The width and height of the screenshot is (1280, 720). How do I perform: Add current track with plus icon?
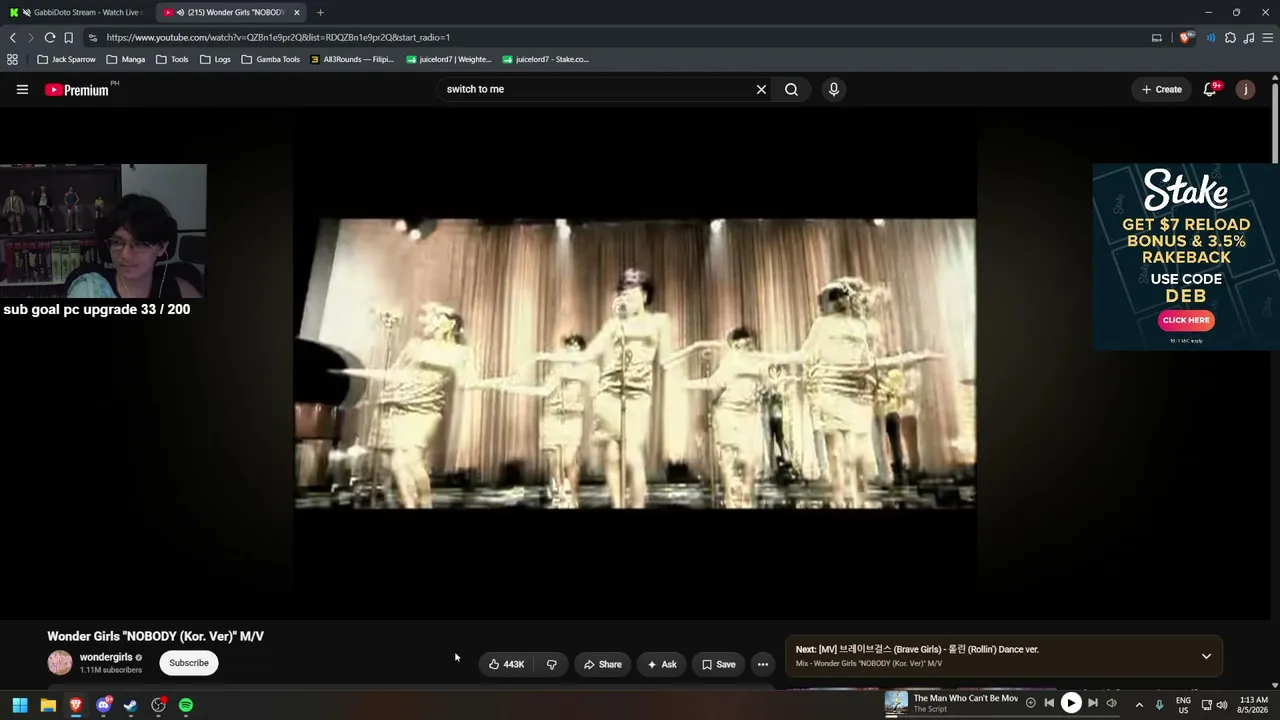1030,703
